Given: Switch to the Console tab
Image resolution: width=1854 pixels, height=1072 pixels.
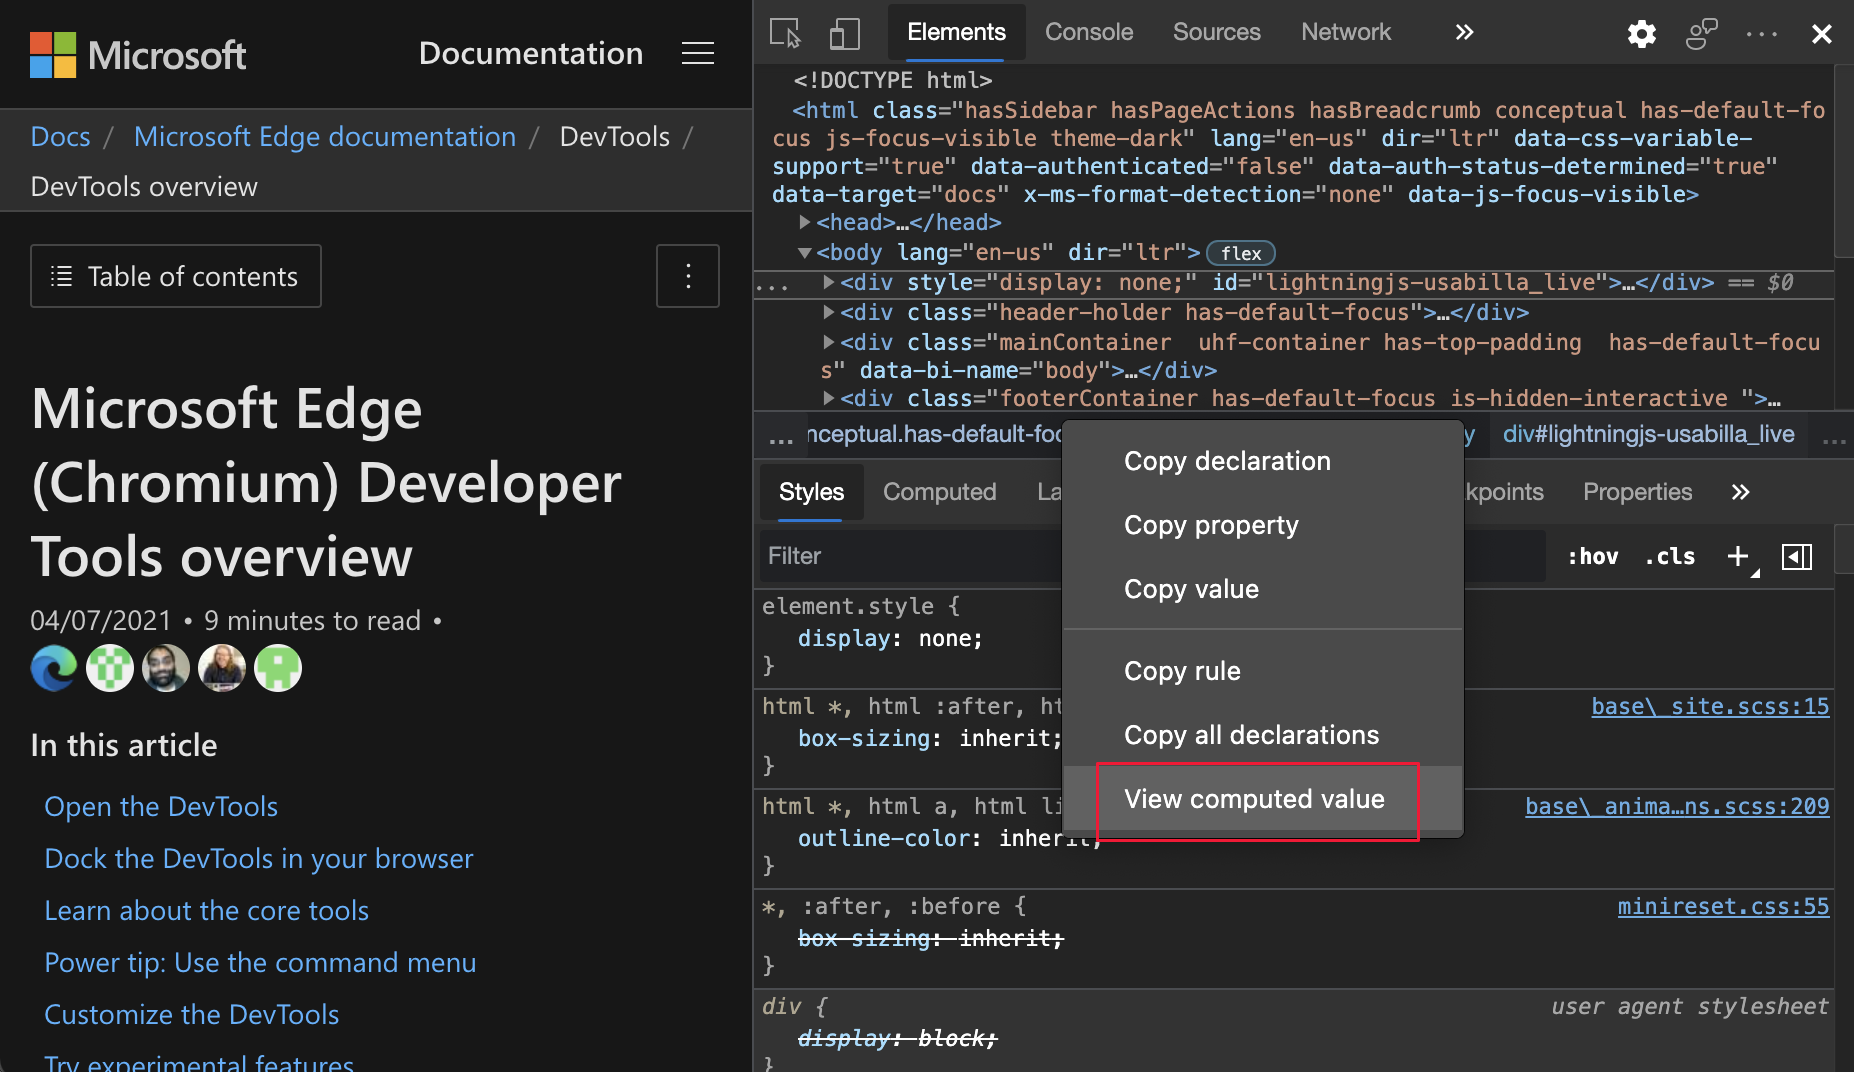Looking at the screenshot, I should pos(1088,33).
